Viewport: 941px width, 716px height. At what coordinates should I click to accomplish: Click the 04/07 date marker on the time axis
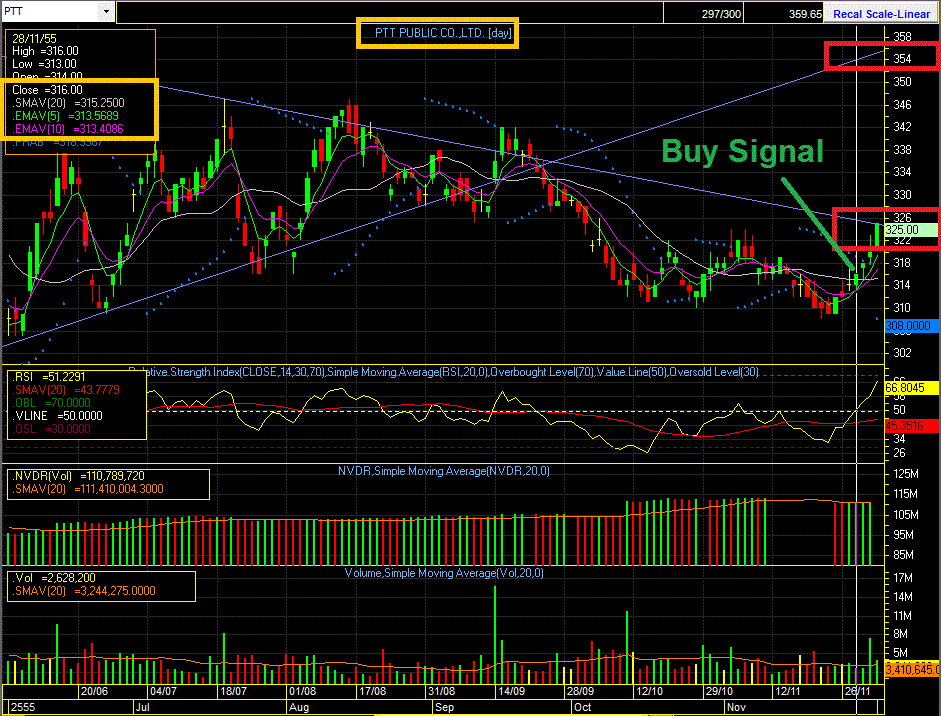click(163, 691)
